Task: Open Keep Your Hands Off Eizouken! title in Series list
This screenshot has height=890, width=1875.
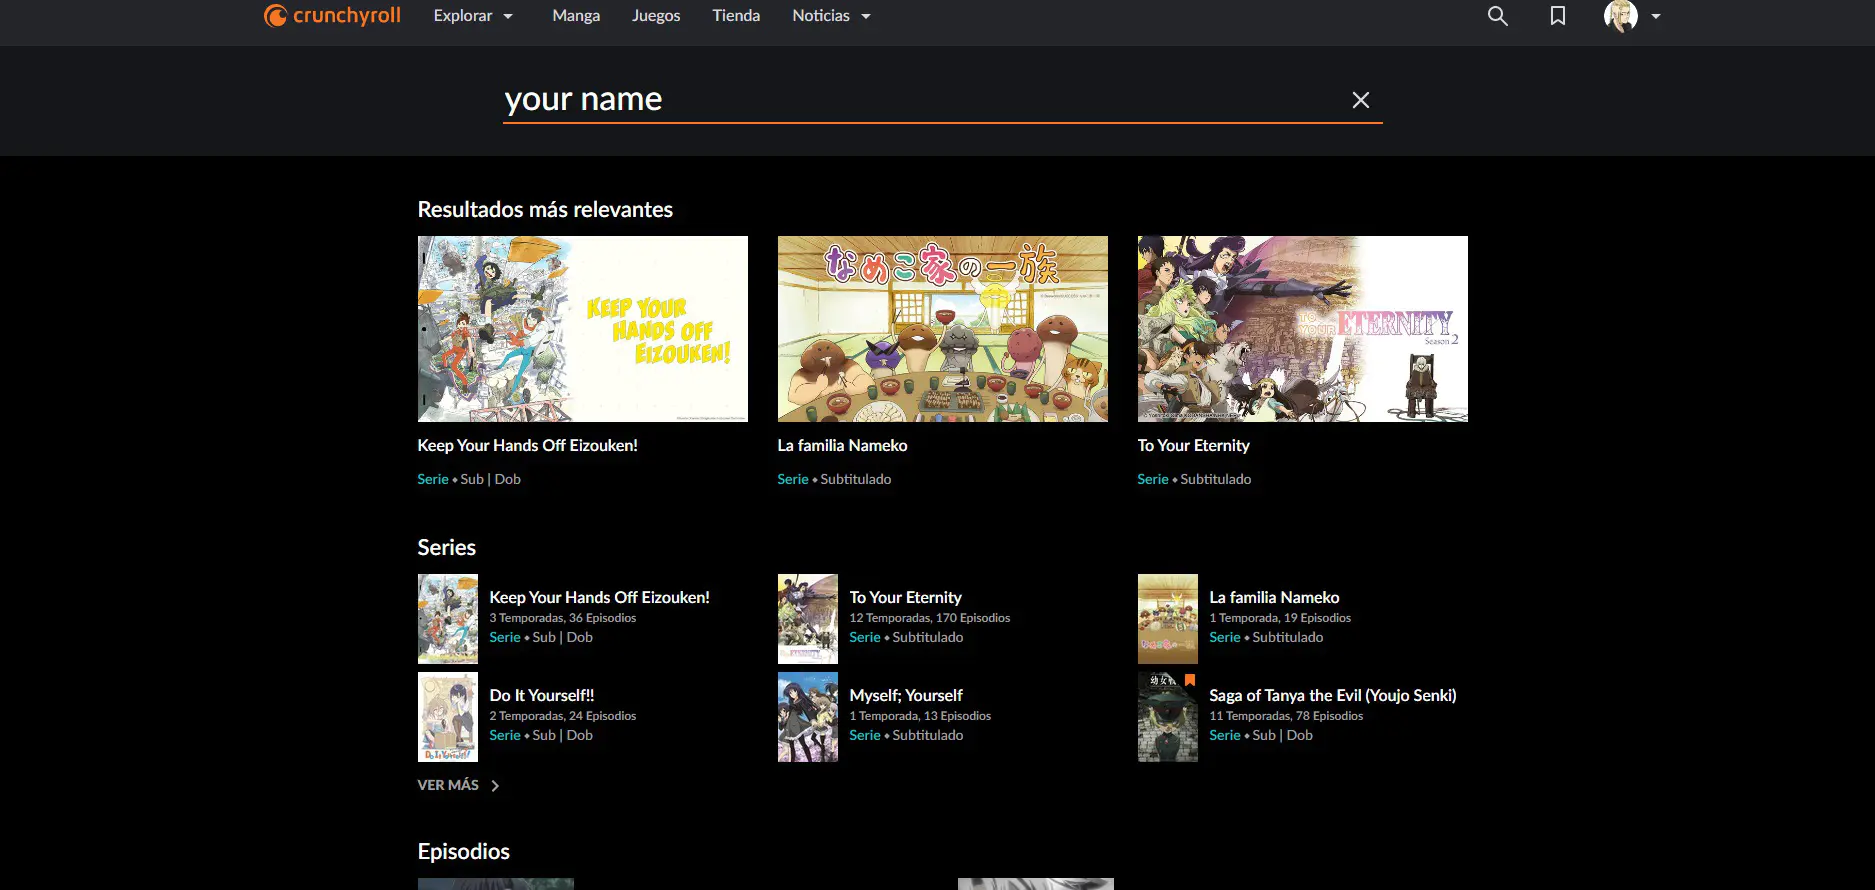Action: (600, 598)
